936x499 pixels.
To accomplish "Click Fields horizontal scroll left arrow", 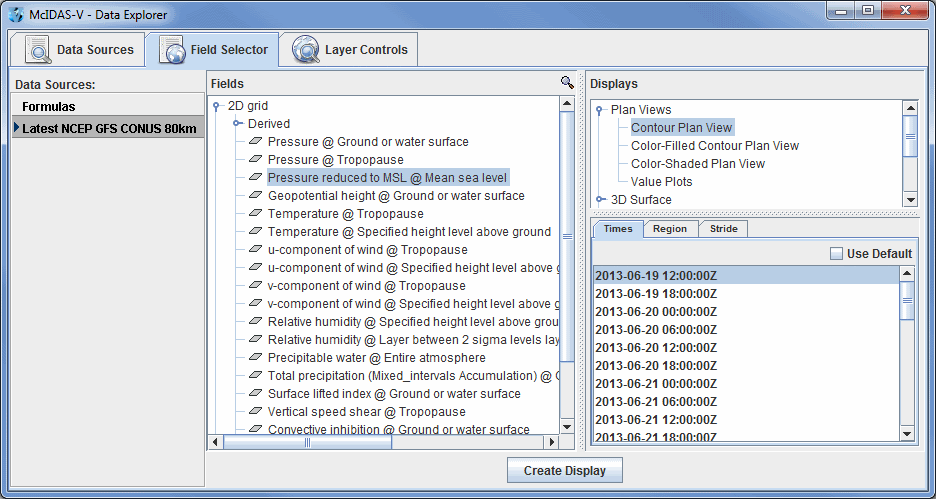I will pyautogui.click(x=215, y=442).
